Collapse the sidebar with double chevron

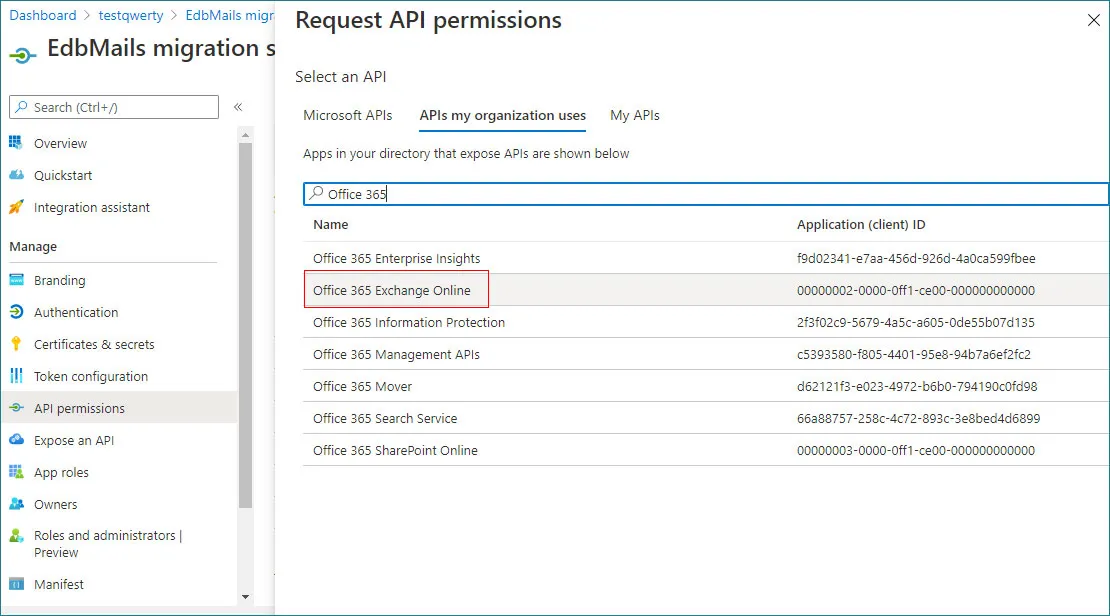pos(238,107)
